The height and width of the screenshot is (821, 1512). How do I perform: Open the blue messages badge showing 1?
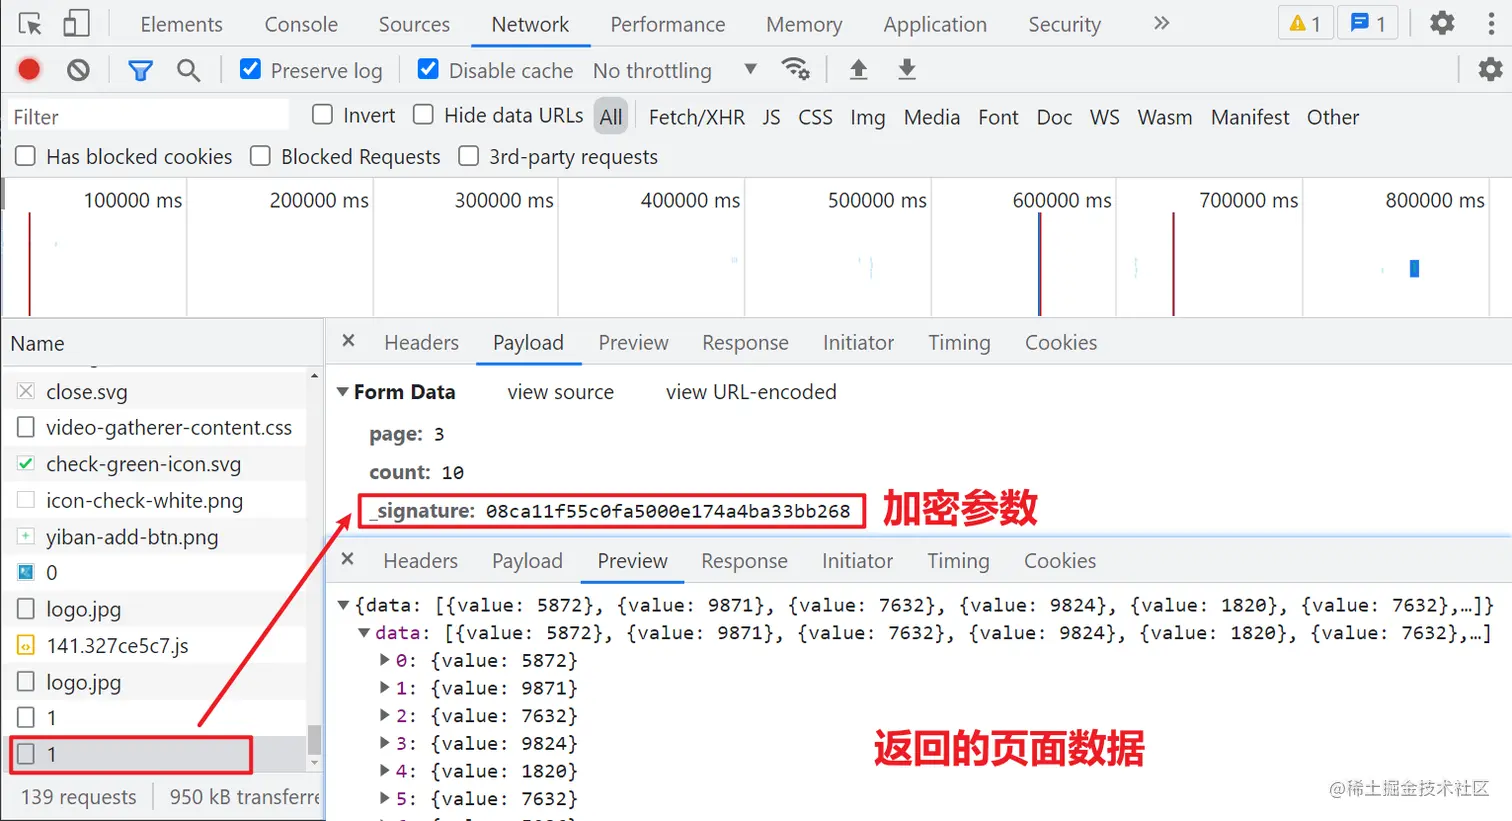click(x=1368, y=23)
